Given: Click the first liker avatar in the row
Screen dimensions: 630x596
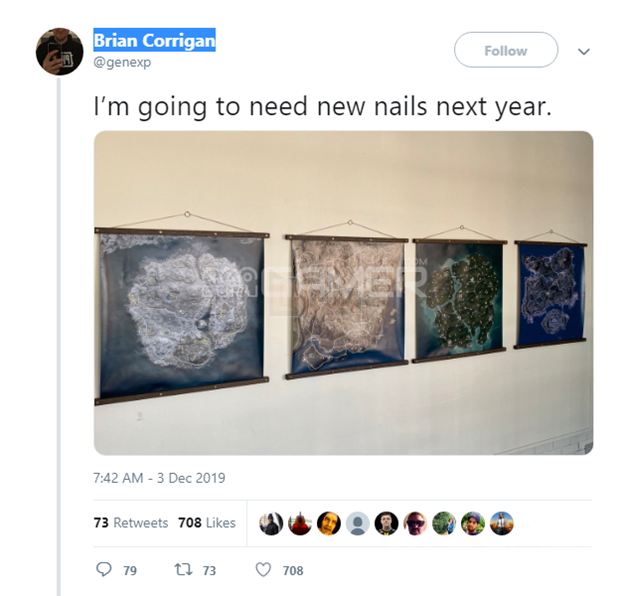Looking at the screenshot, I should (271, 523).
